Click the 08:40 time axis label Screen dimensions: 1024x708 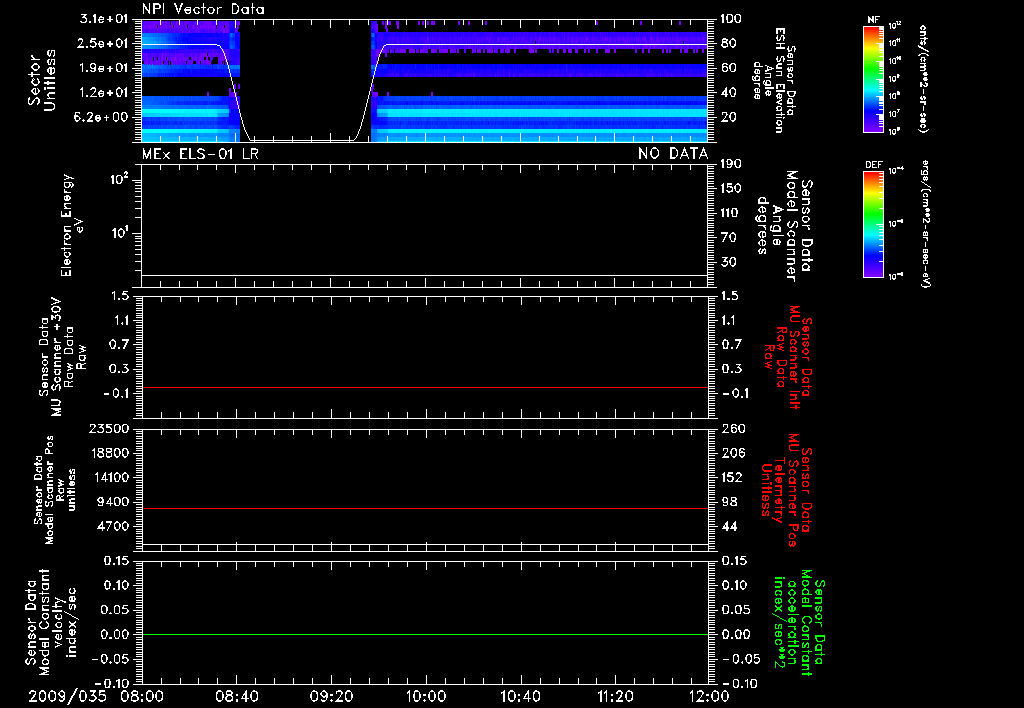[x=236, y=696]
